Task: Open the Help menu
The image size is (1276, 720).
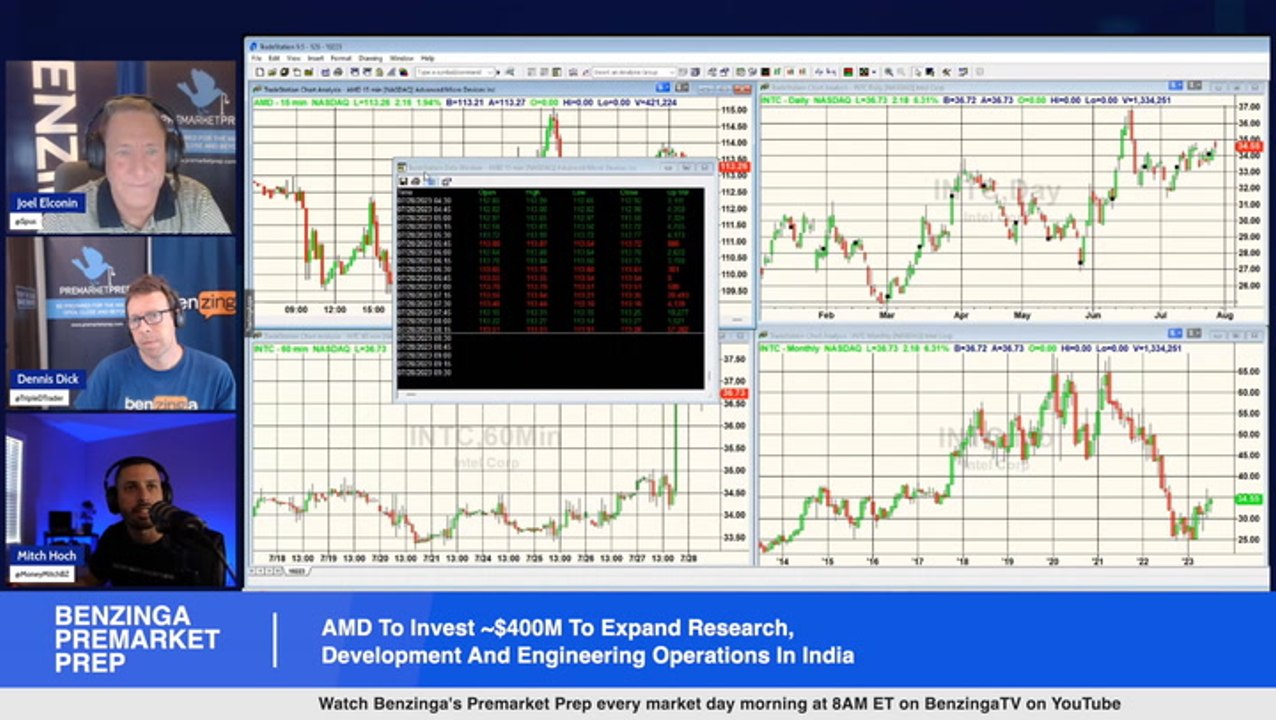Action: [x=428, y=58]
